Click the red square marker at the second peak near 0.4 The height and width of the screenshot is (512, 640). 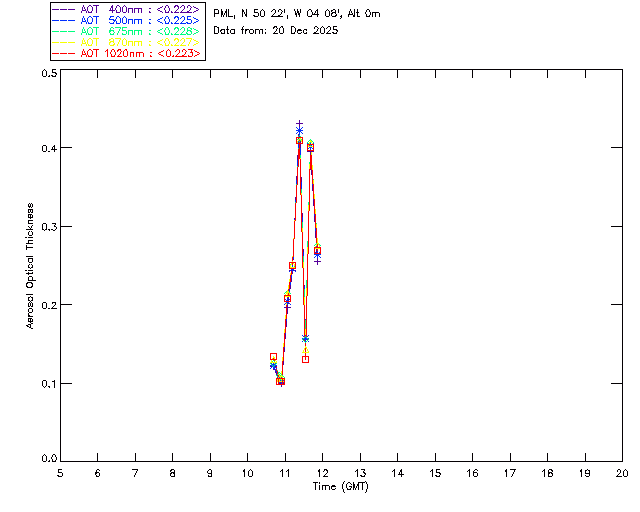[311, 148]
